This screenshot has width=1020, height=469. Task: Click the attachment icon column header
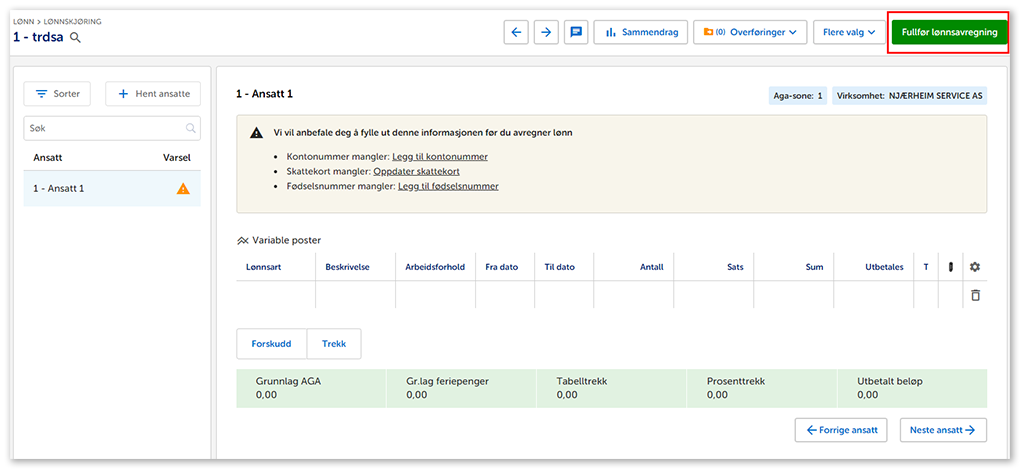tap(950, 267)
